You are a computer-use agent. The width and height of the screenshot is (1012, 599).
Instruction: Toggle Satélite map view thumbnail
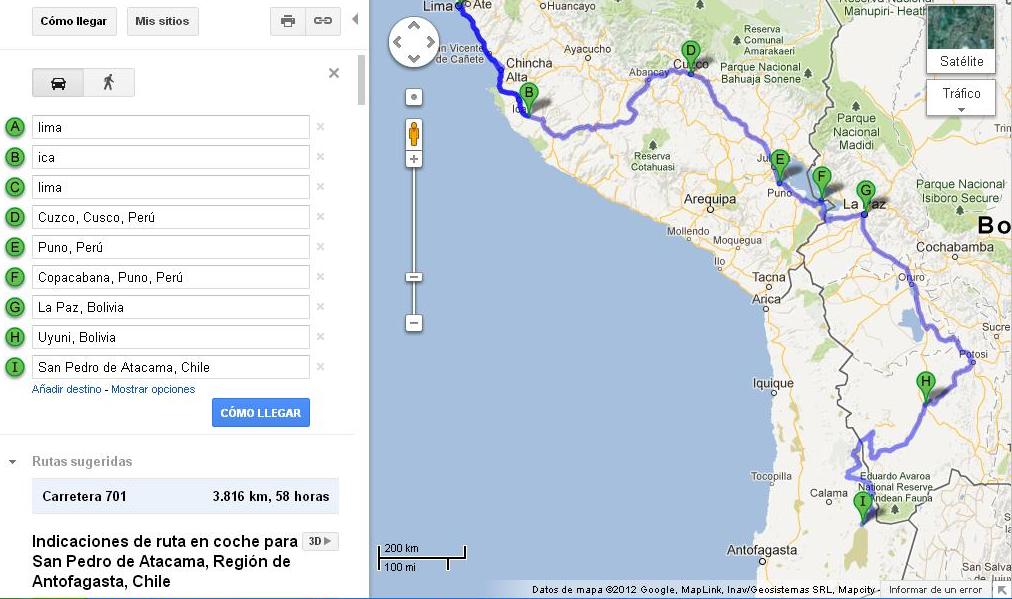coord(961,39)
